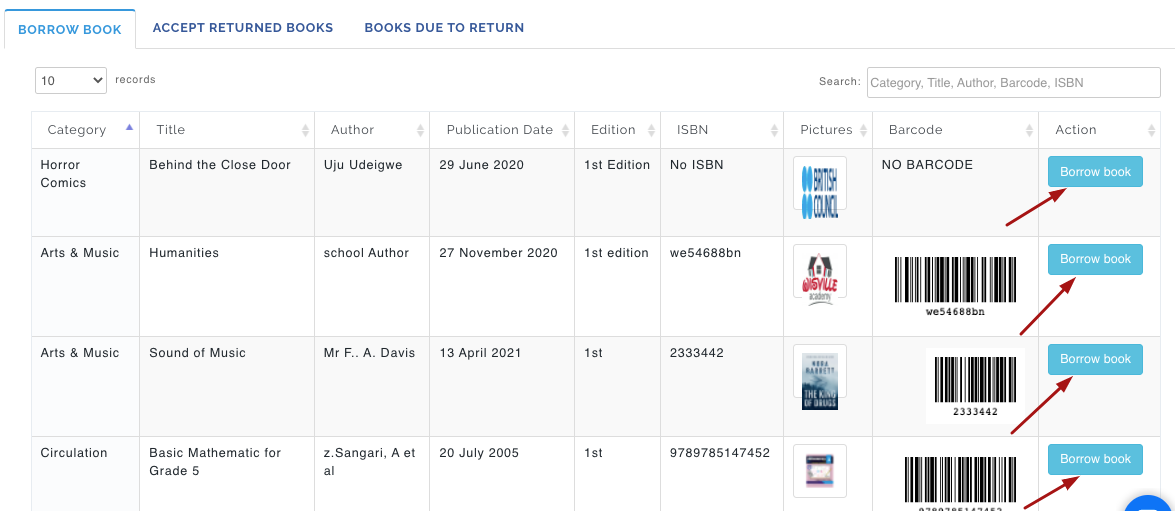The width and height of the screenshot is (1175, 511).
Task: Borrow Basic Mathematic for Grade 5
Action: [x=1095, y=459]
